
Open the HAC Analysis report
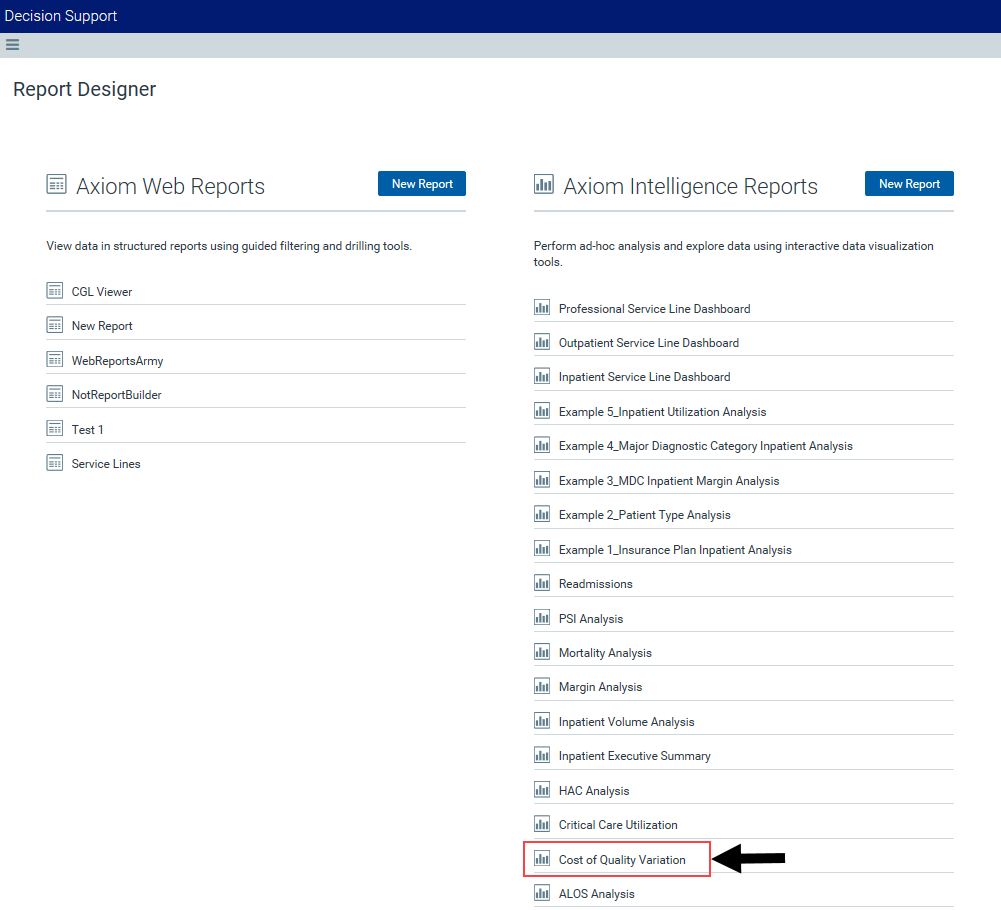(x=594, y=791)
